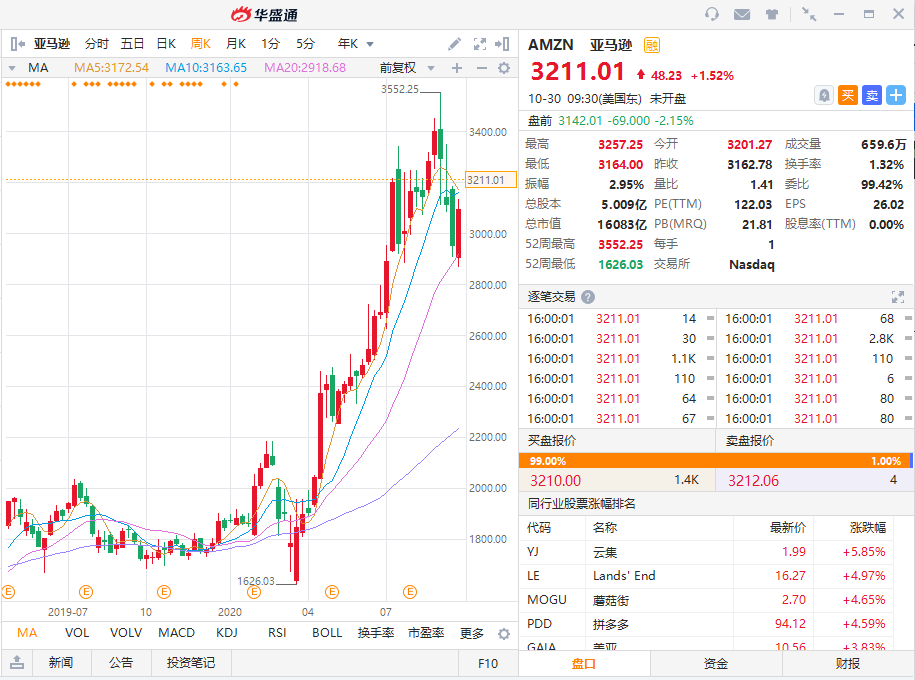The width and height of the screenshot is (915, 680).
Task: Sort by latest price column header
Action: (788, 528)
